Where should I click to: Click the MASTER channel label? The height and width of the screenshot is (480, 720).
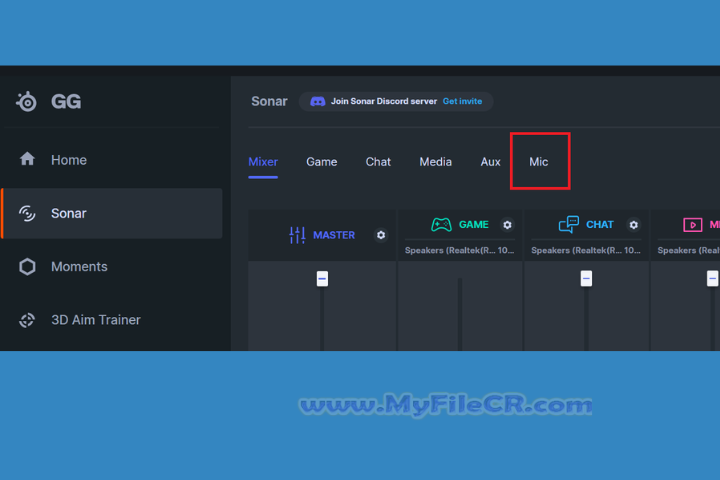point(334,235)
